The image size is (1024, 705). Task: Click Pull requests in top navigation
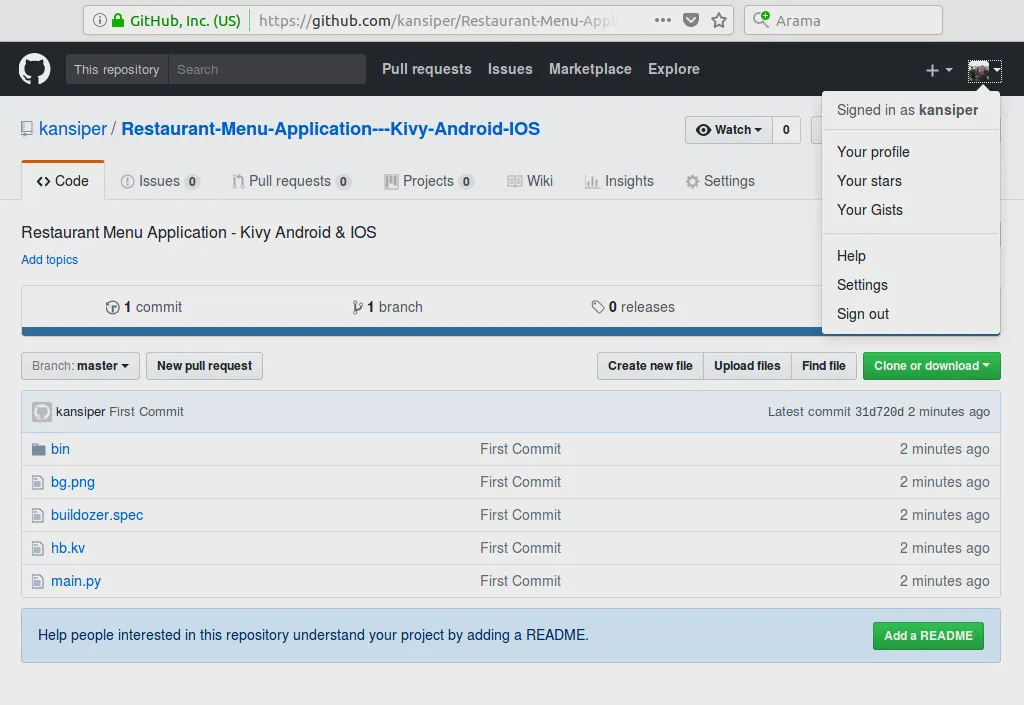[x=426, y=69]
